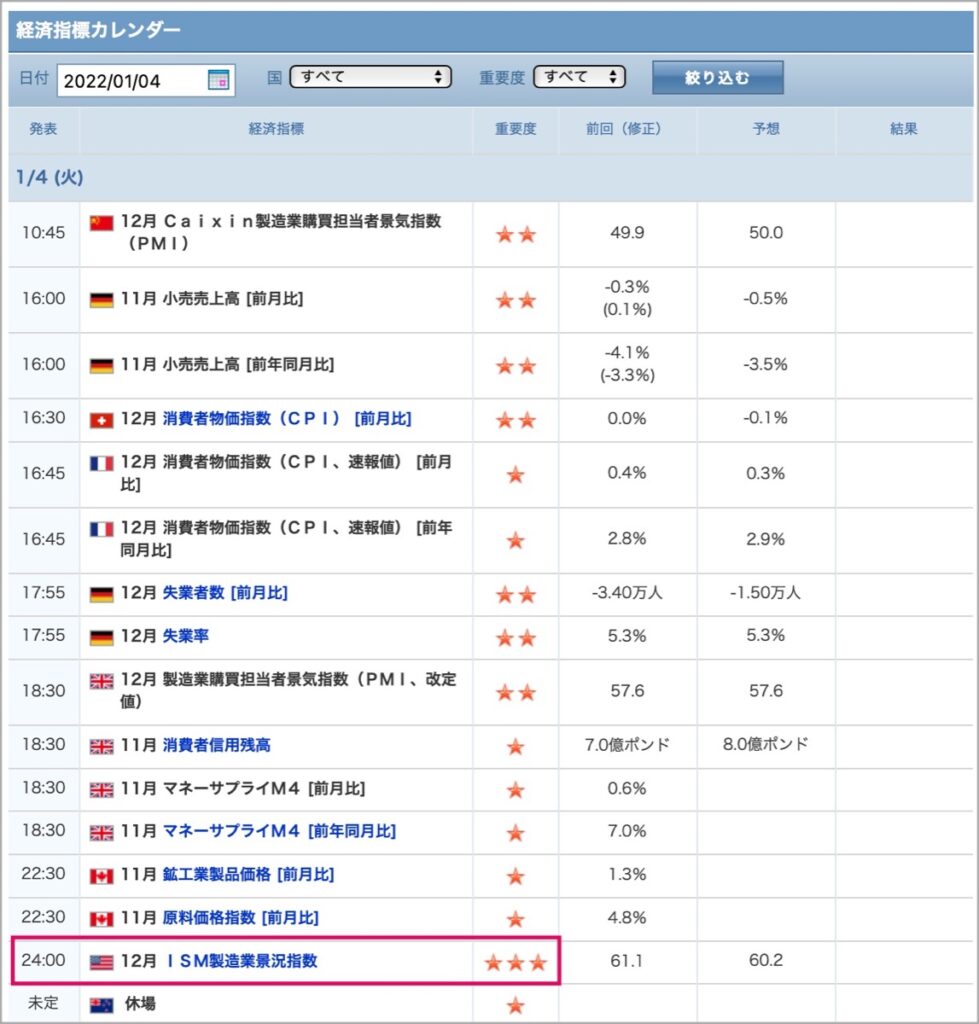Click the 1/4 (火) date row heading

click(x=50, y=178)
